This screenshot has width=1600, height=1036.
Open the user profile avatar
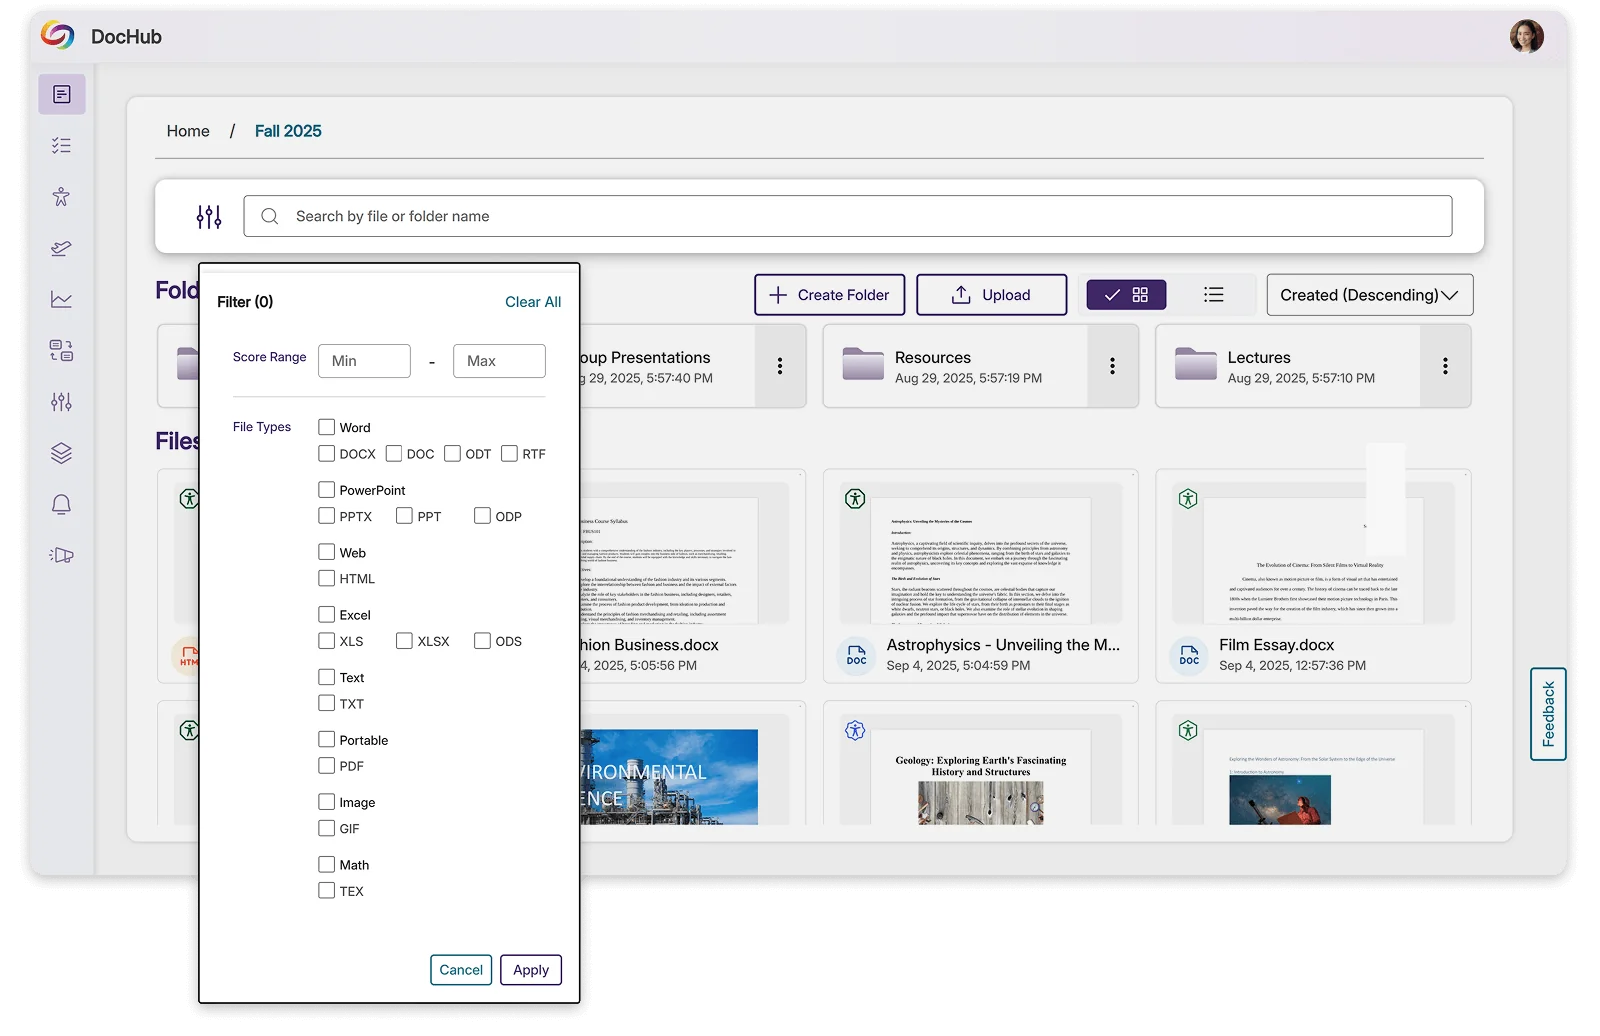click(1526, 37)
